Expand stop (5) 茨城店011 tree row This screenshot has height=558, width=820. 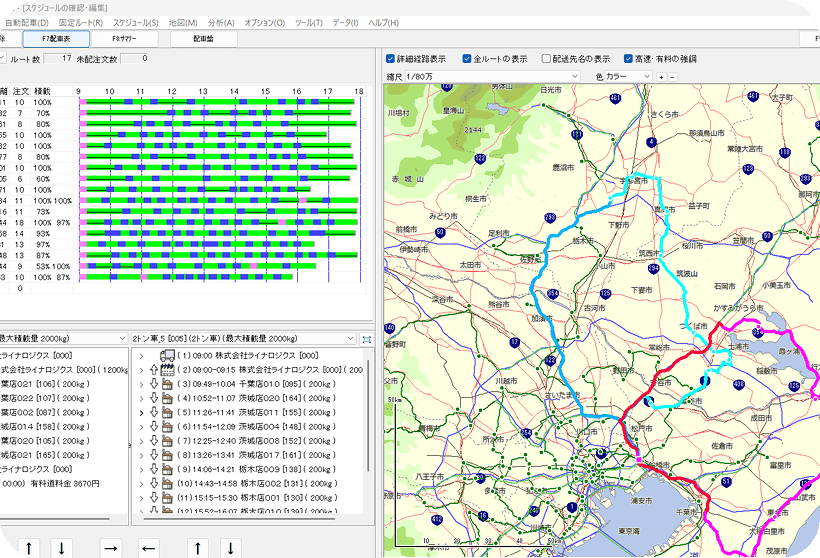click(141, 413)
